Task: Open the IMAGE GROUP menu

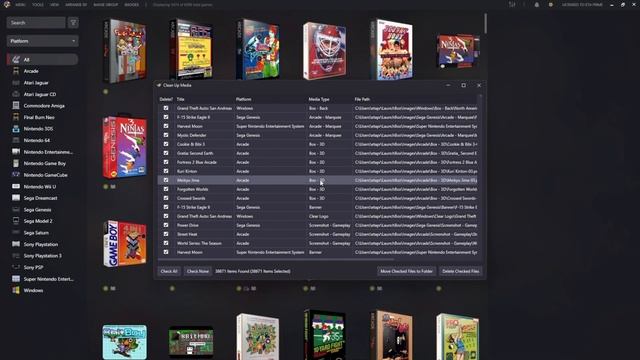Action: 105,4
